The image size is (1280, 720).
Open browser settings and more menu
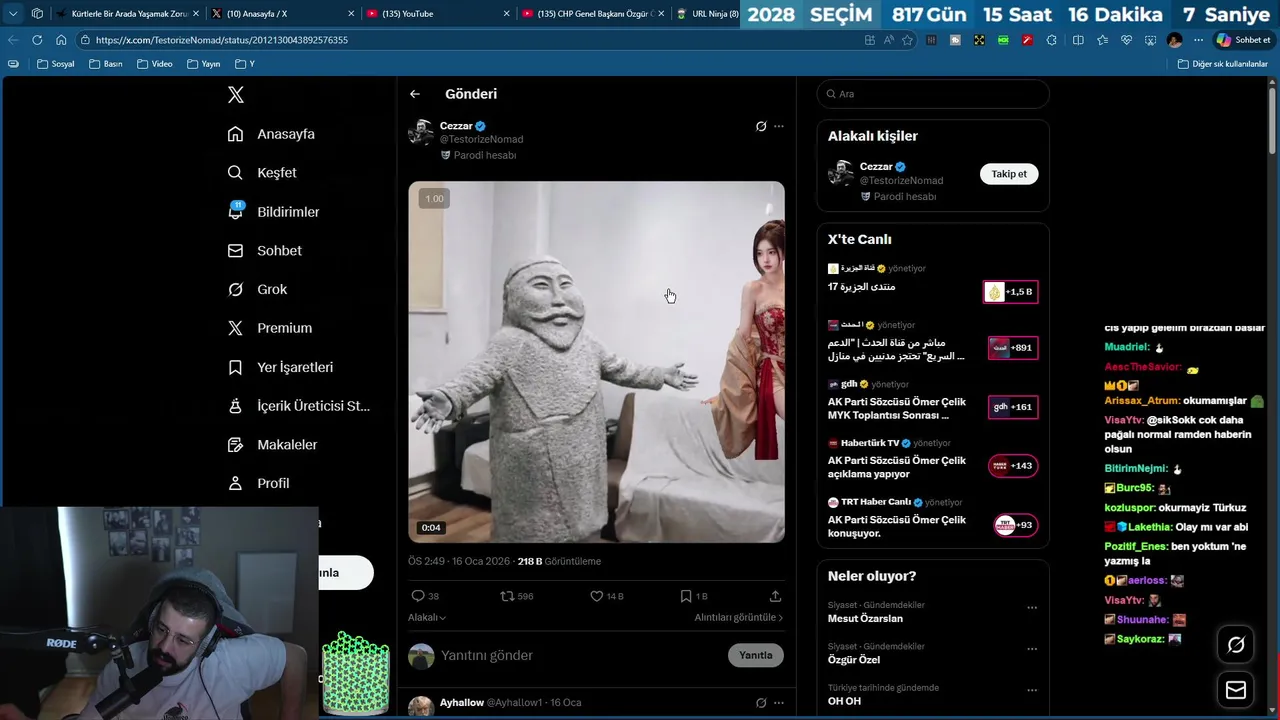(x=1198, y=40)
